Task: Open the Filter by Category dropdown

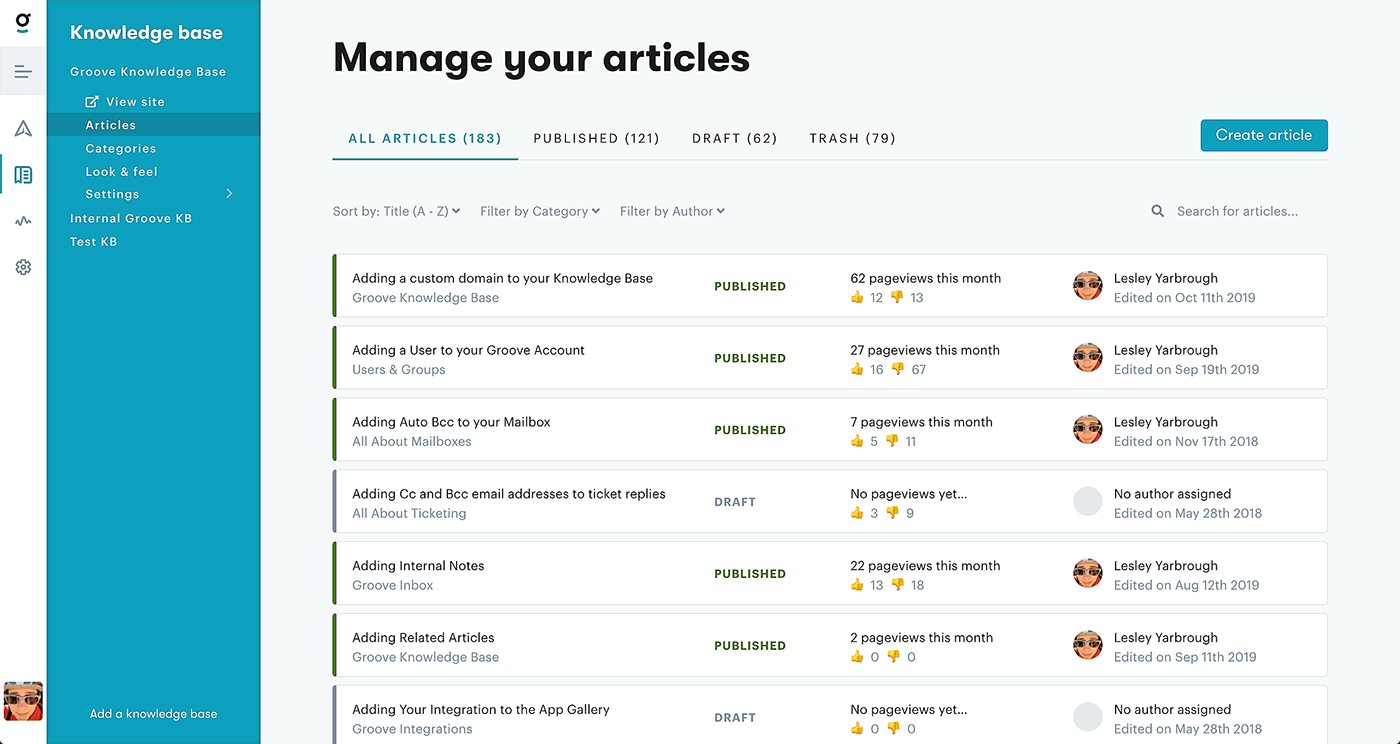Action: pyautogui.click(x=539, y=211)
